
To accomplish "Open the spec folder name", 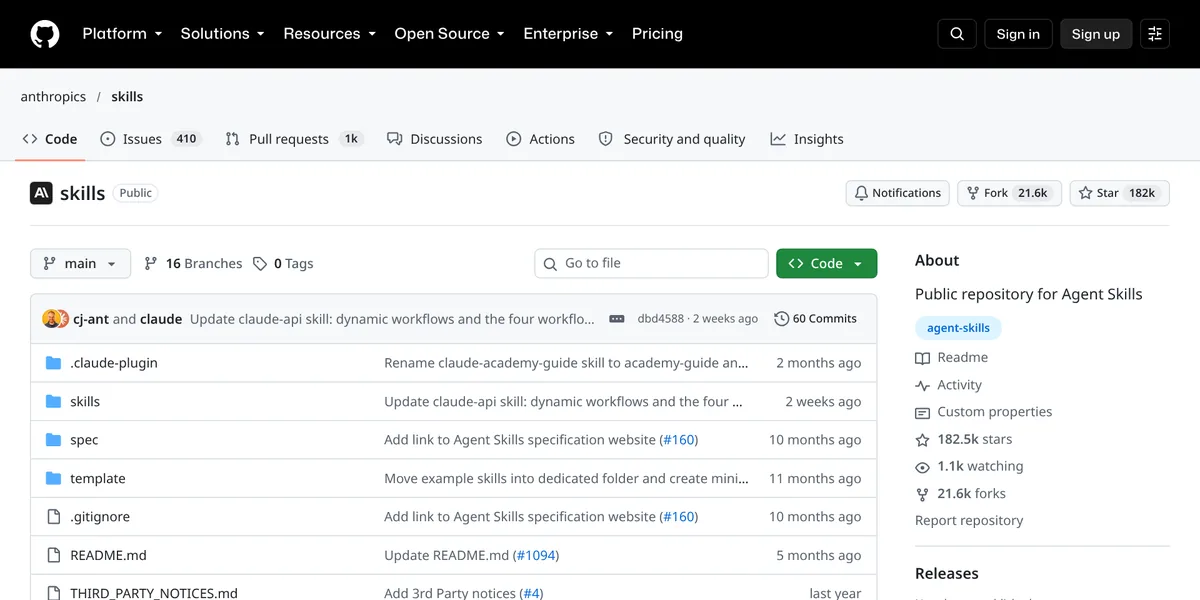I will point(84,440).
